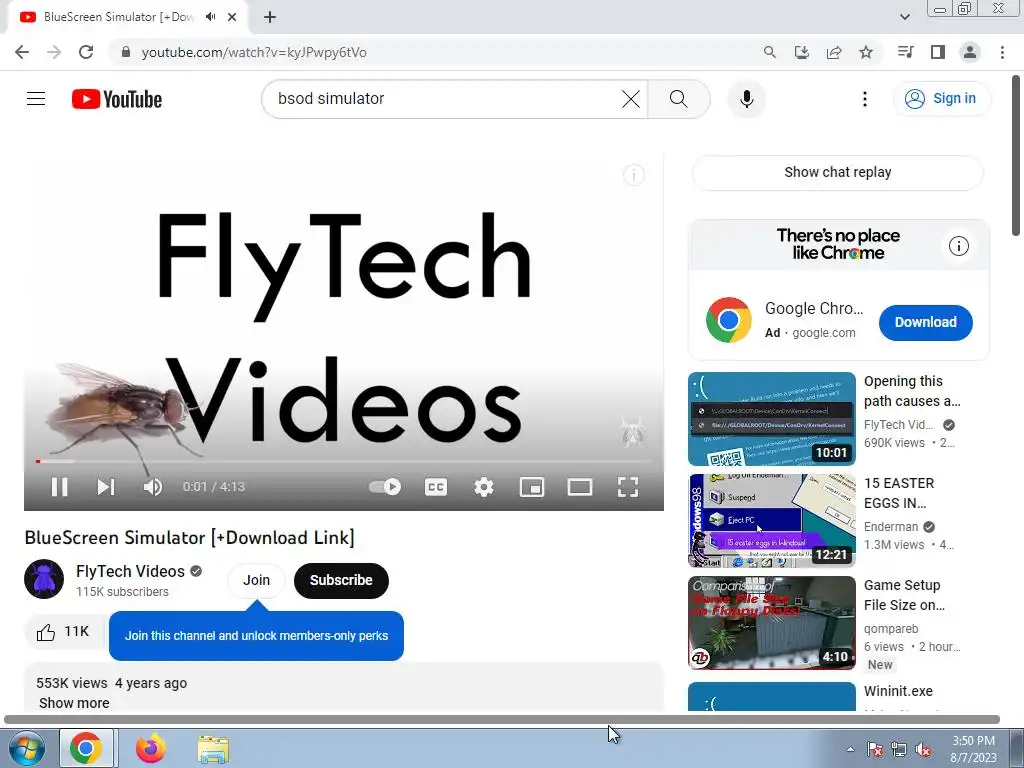
Task: Open the Google Chrome ad logo
Action: [x=729, y=320]
